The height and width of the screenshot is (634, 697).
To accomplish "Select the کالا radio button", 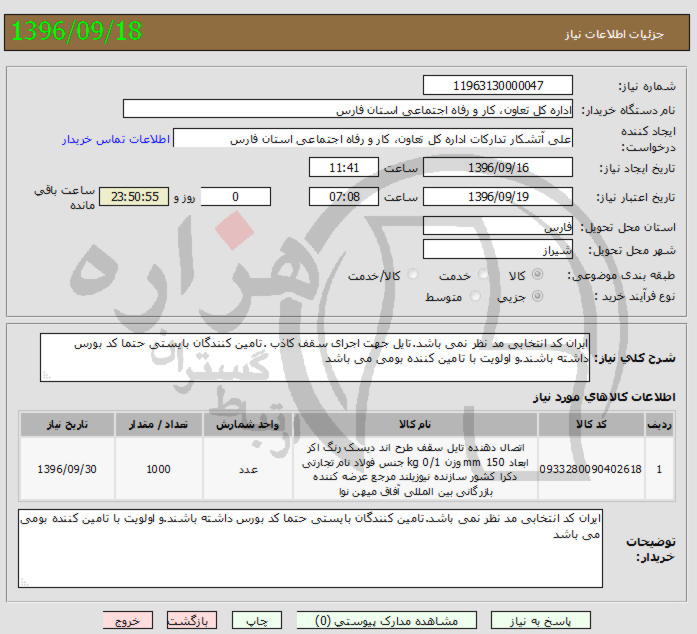I will click(537, 274).
